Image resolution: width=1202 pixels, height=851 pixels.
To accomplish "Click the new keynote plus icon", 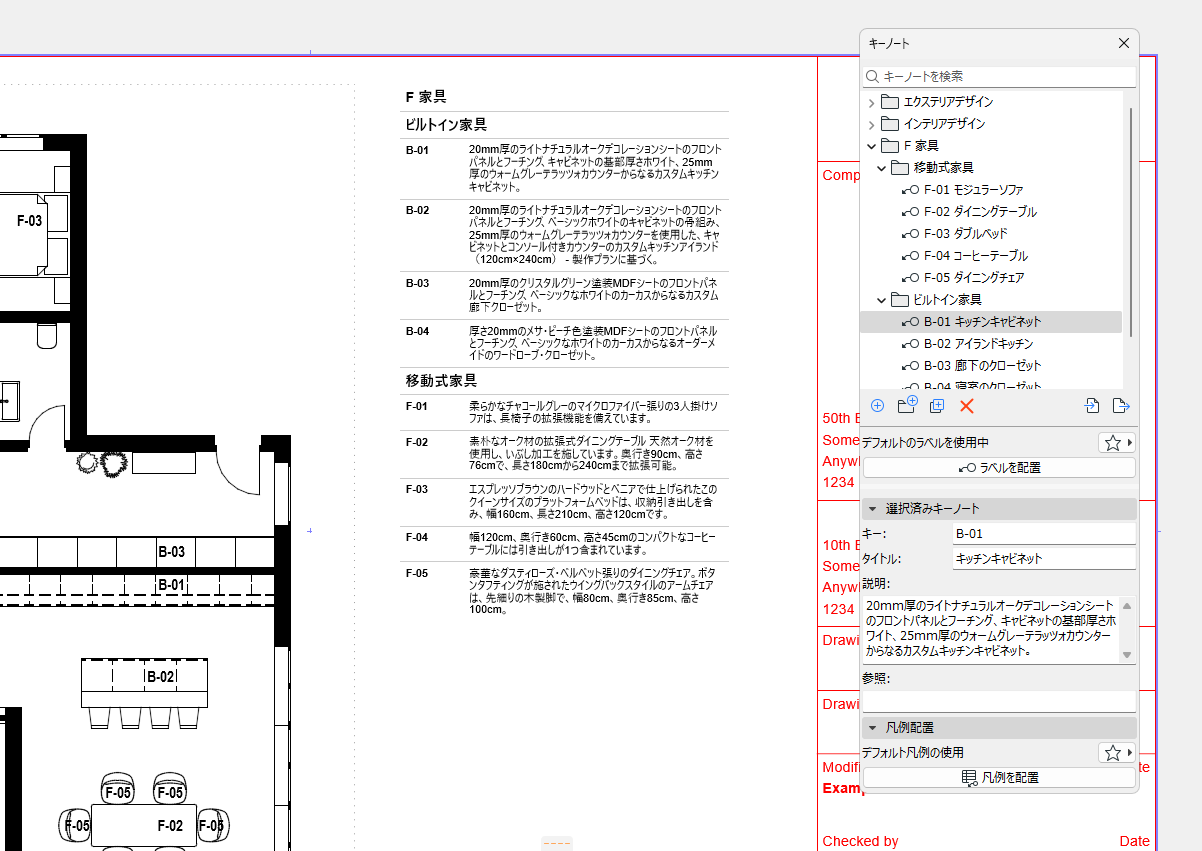I will coord(877,406).
